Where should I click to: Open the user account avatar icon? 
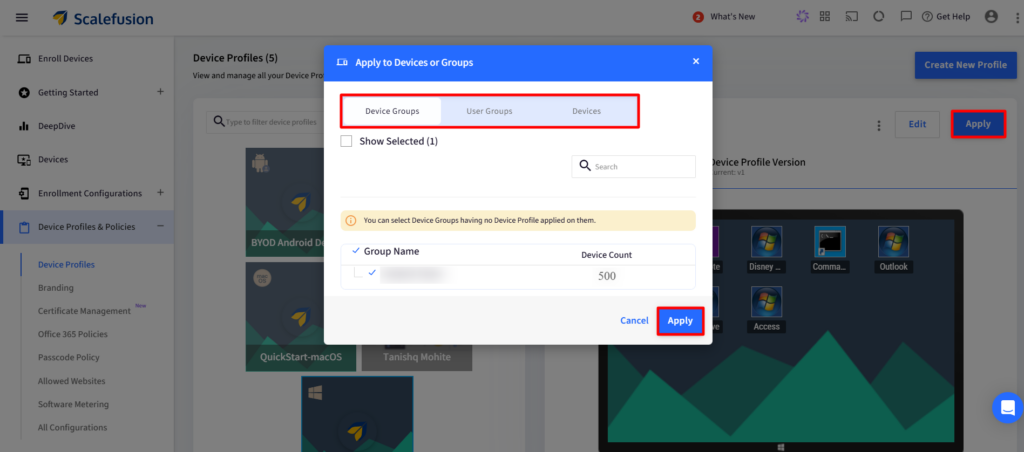pyautogui.click(x=991, y=17)
